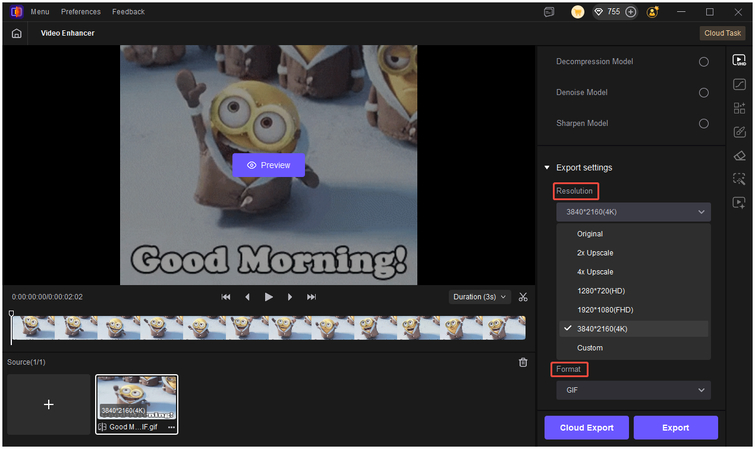Open the video-plus sidebar tool
The height and width of the screenshot is (449, 755).
click(x=739, y=203)
